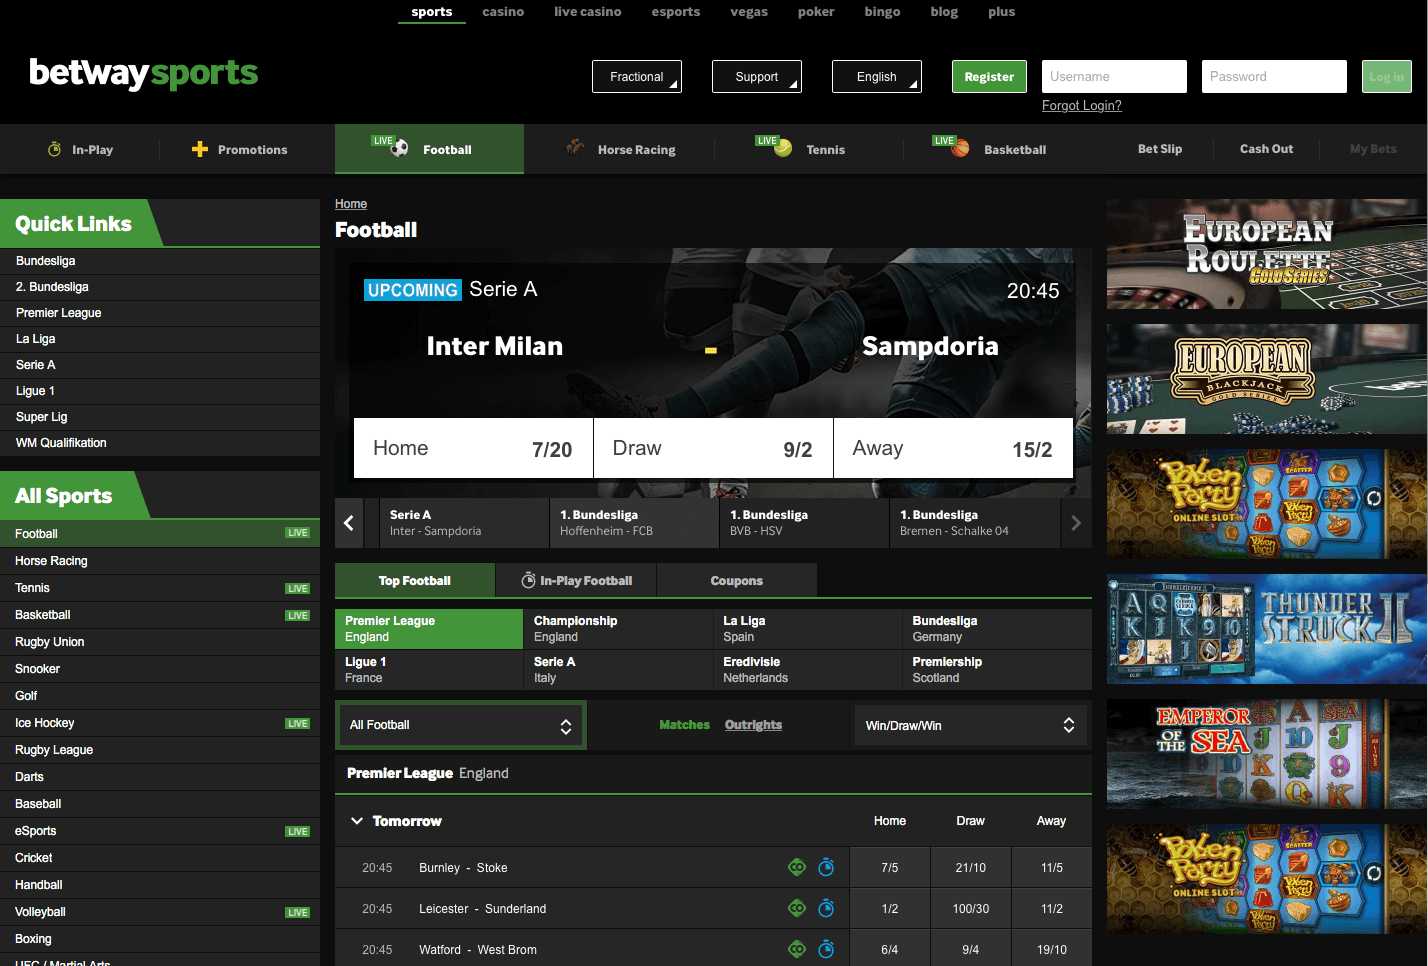Click the blue in-play stopwatch icon for Watford - West Brom
This screenshot has width=1428, height=966.
tap(826, 949)
